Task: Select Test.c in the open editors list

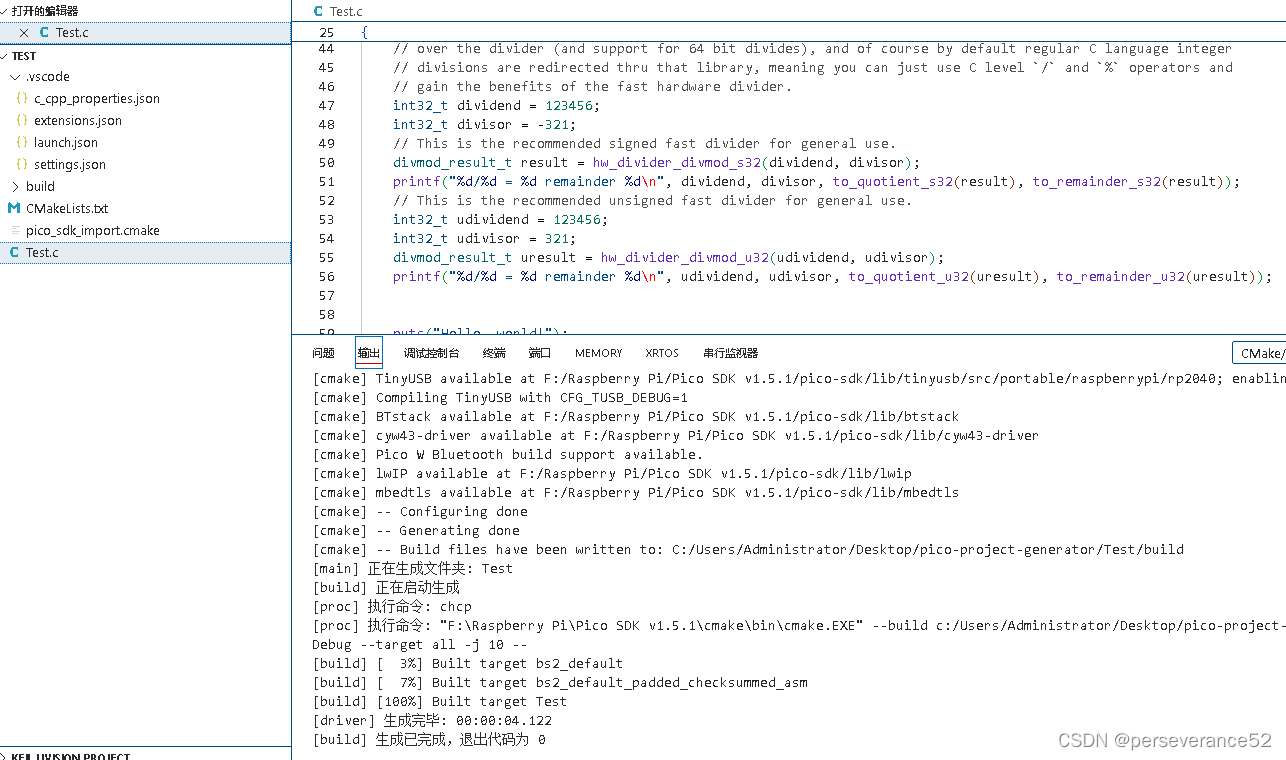Action: tap(145, 33)
